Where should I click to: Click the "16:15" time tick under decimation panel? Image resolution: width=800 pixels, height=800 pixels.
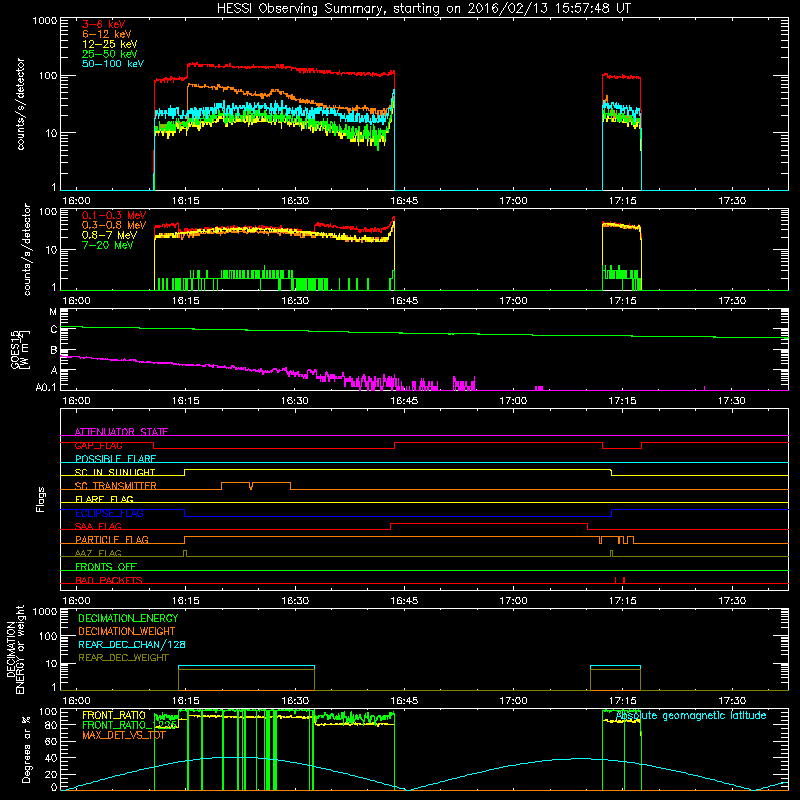coord(186,701)
